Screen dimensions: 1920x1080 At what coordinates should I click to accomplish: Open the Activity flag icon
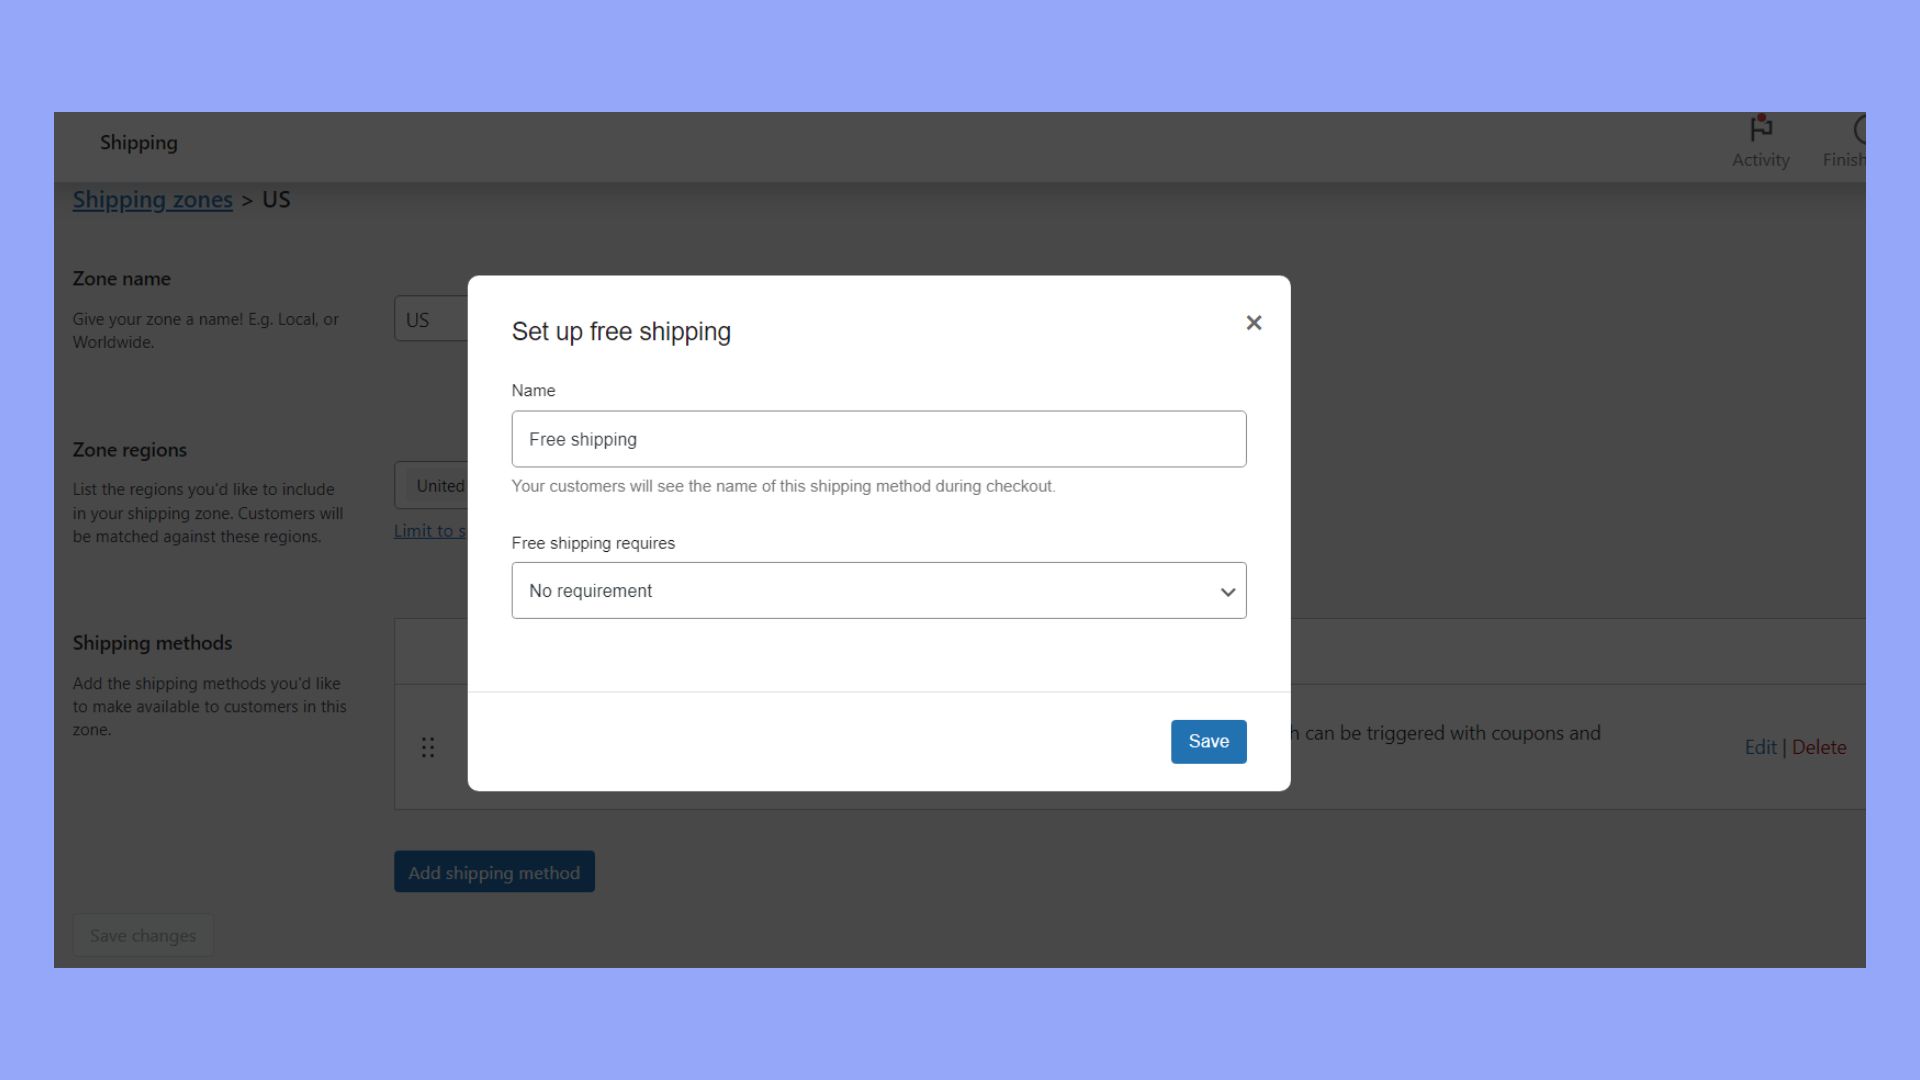click(x=1760, y=128)
